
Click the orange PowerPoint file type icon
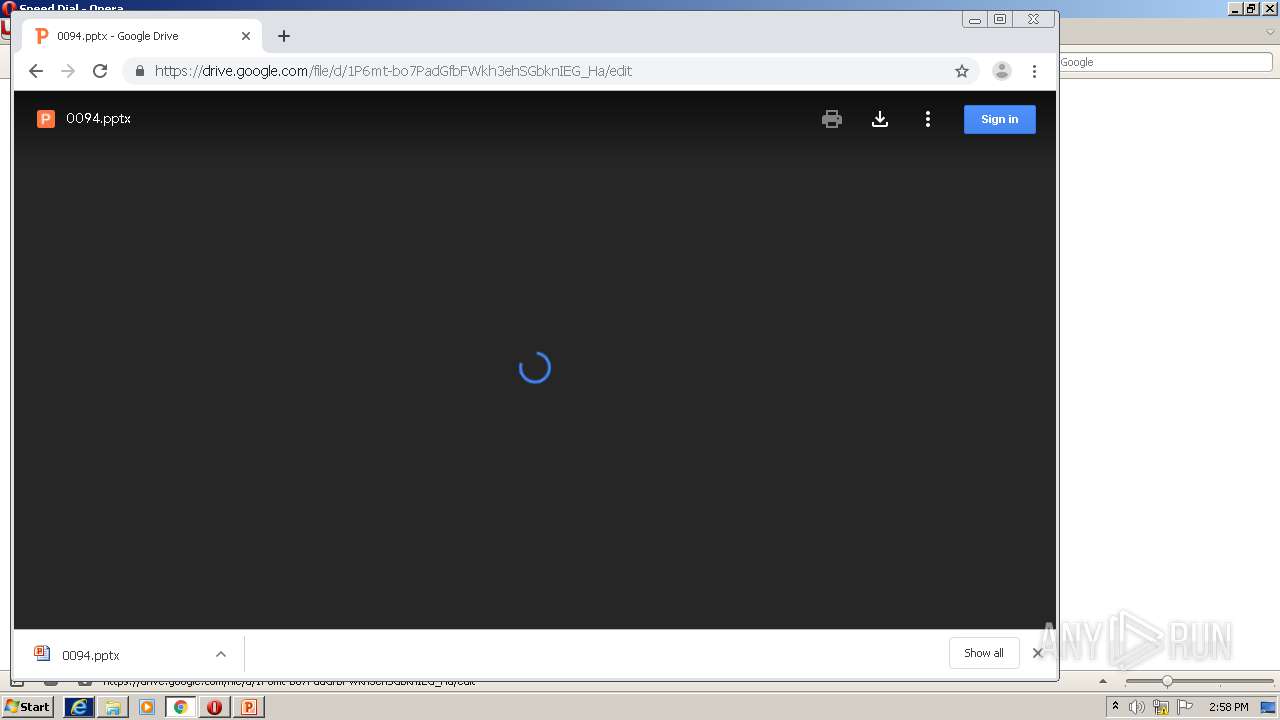pyautogui.click(x=45, y=119)
